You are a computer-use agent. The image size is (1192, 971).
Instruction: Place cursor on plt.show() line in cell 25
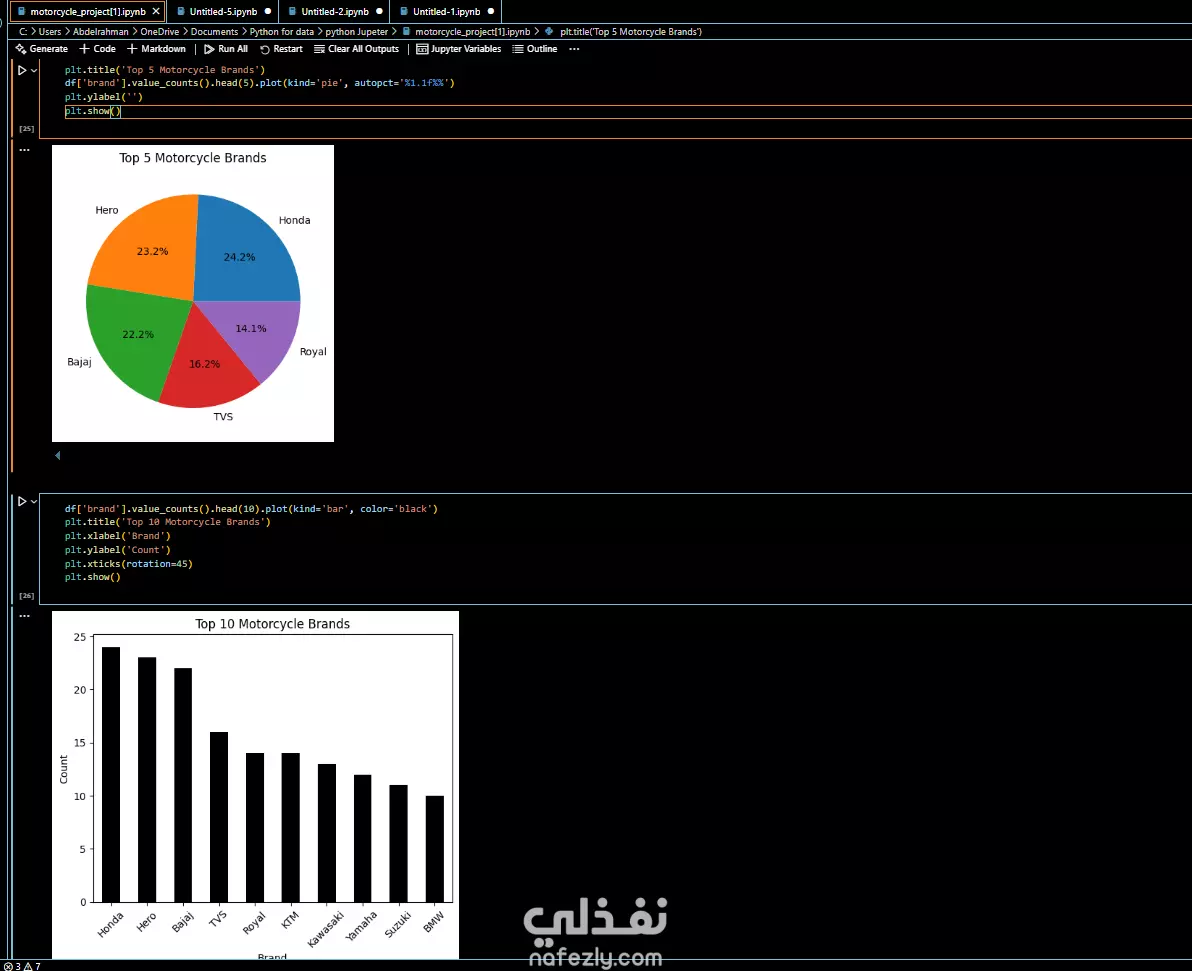point(93,111)
